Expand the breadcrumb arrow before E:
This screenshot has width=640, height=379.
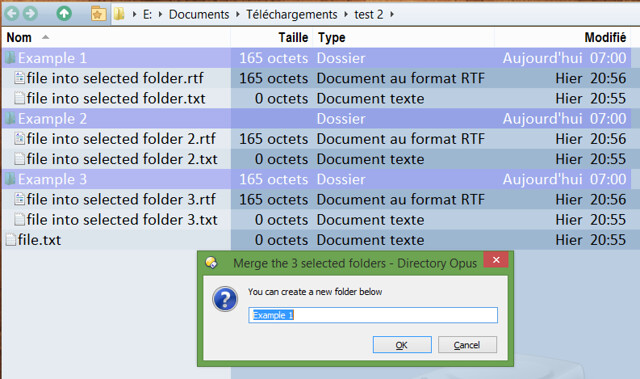coord(134,14)
